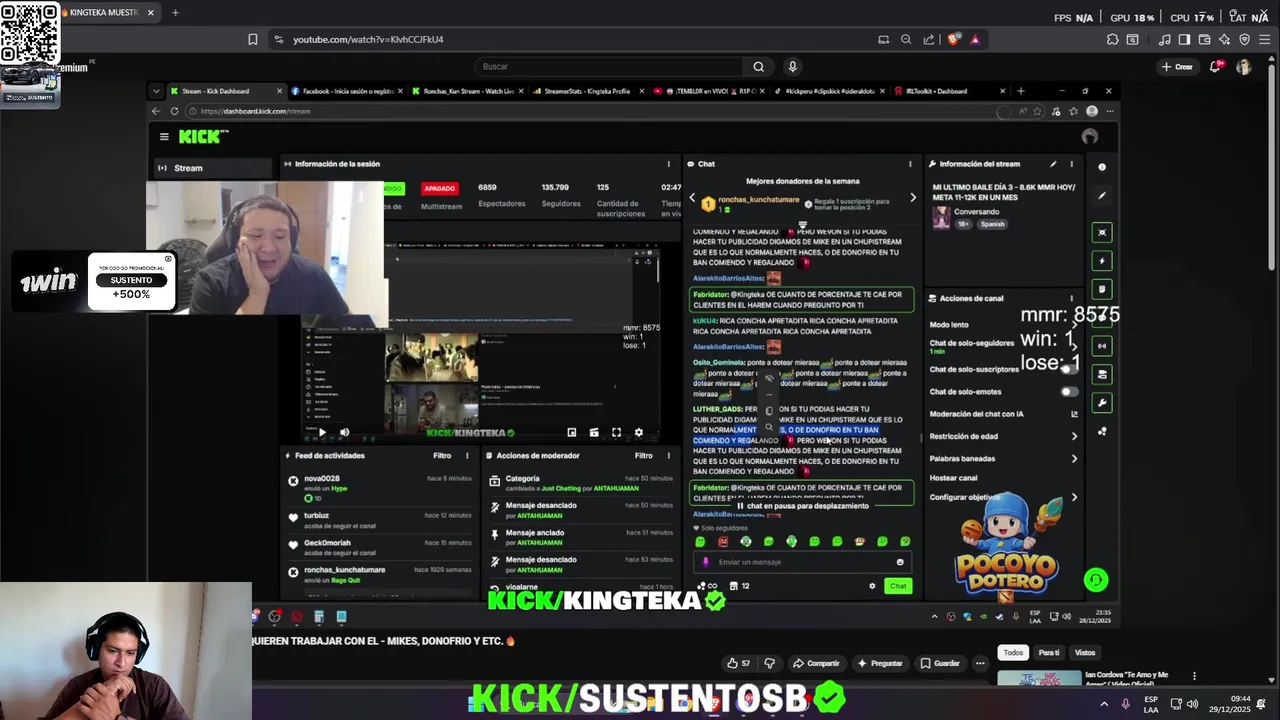The height and width of the screenshot is (720, 1280).
Task: Expand Configurar objetivos option
Action: click(x=1003, y=497)
